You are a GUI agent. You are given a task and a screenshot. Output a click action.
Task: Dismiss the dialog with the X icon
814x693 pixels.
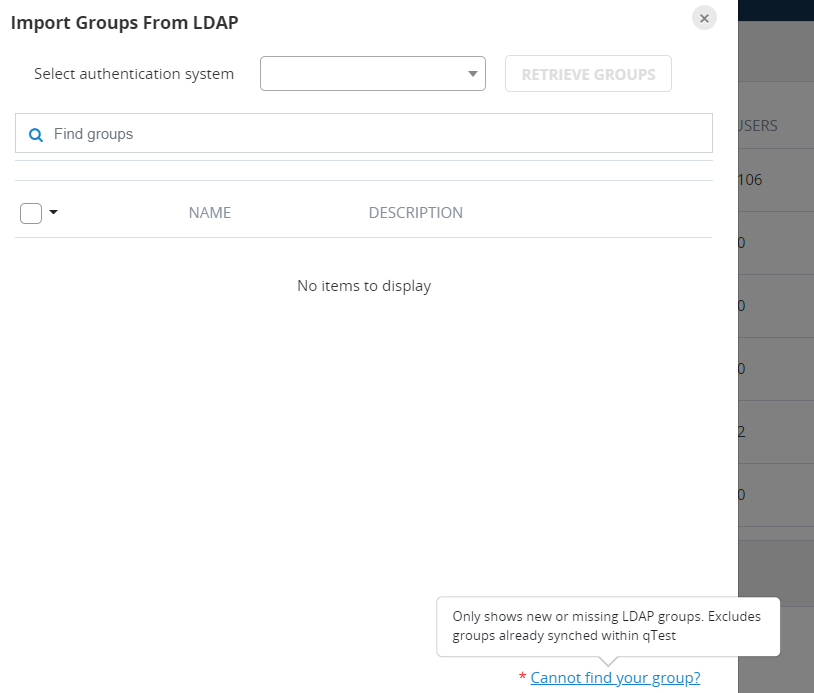(x=704, y=17)
